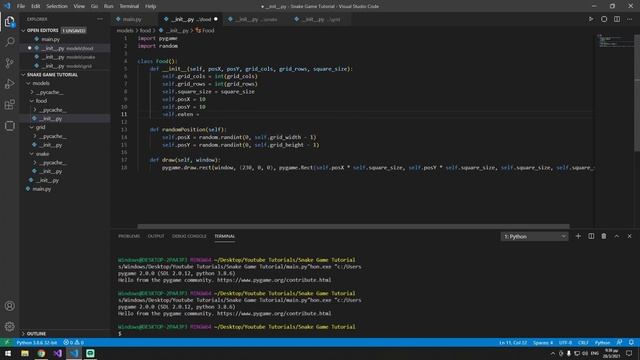Split the terminal pane
Image resolution: width=640 pixels, height=360 pixels.
tap(591, 236)
